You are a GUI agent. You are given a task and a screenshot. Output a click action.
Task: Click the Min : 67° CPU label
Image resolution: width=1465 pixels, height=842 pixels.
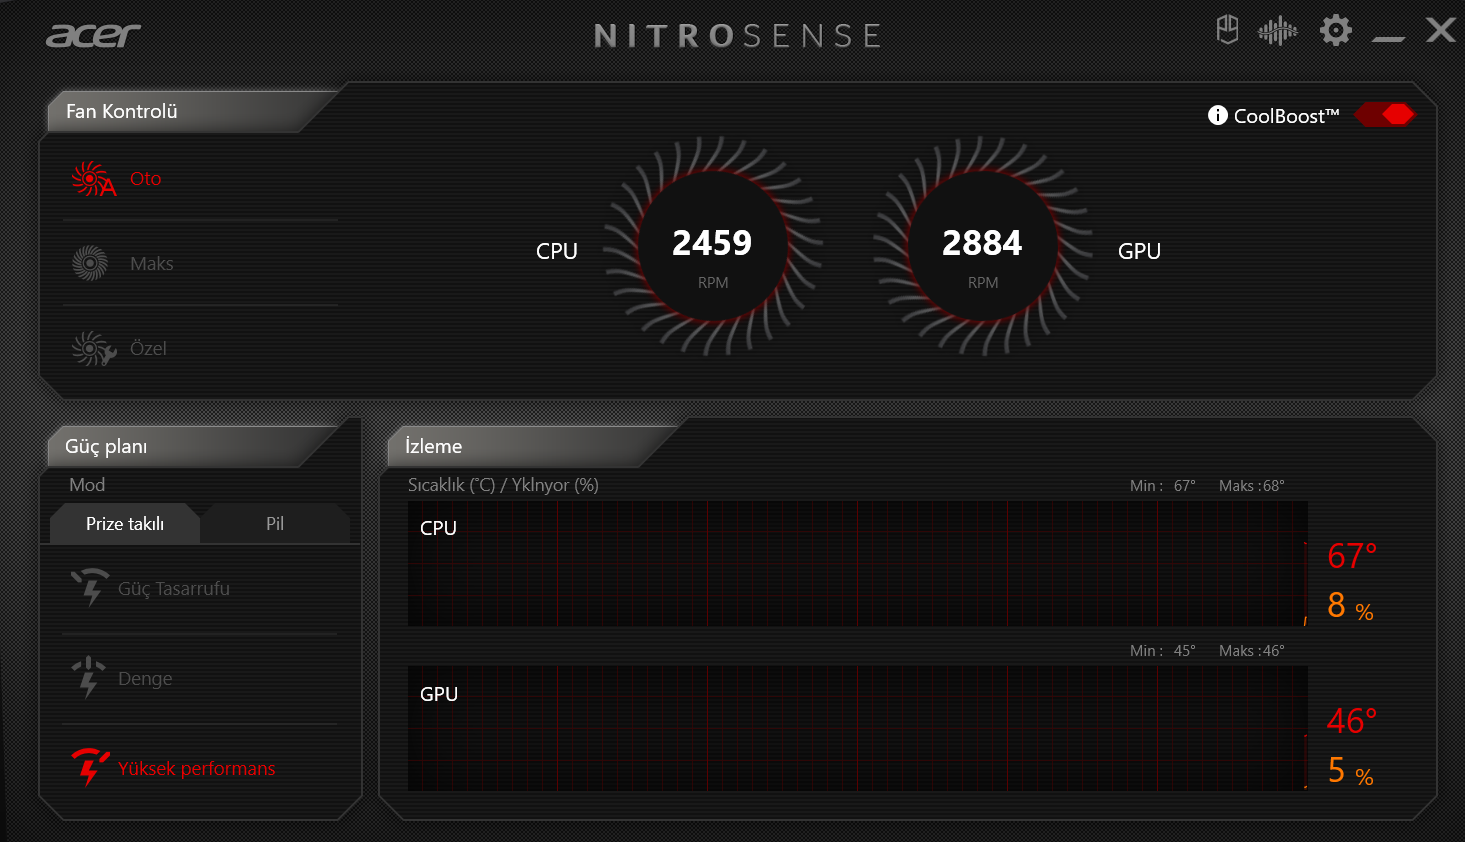tap(1163, 486)
